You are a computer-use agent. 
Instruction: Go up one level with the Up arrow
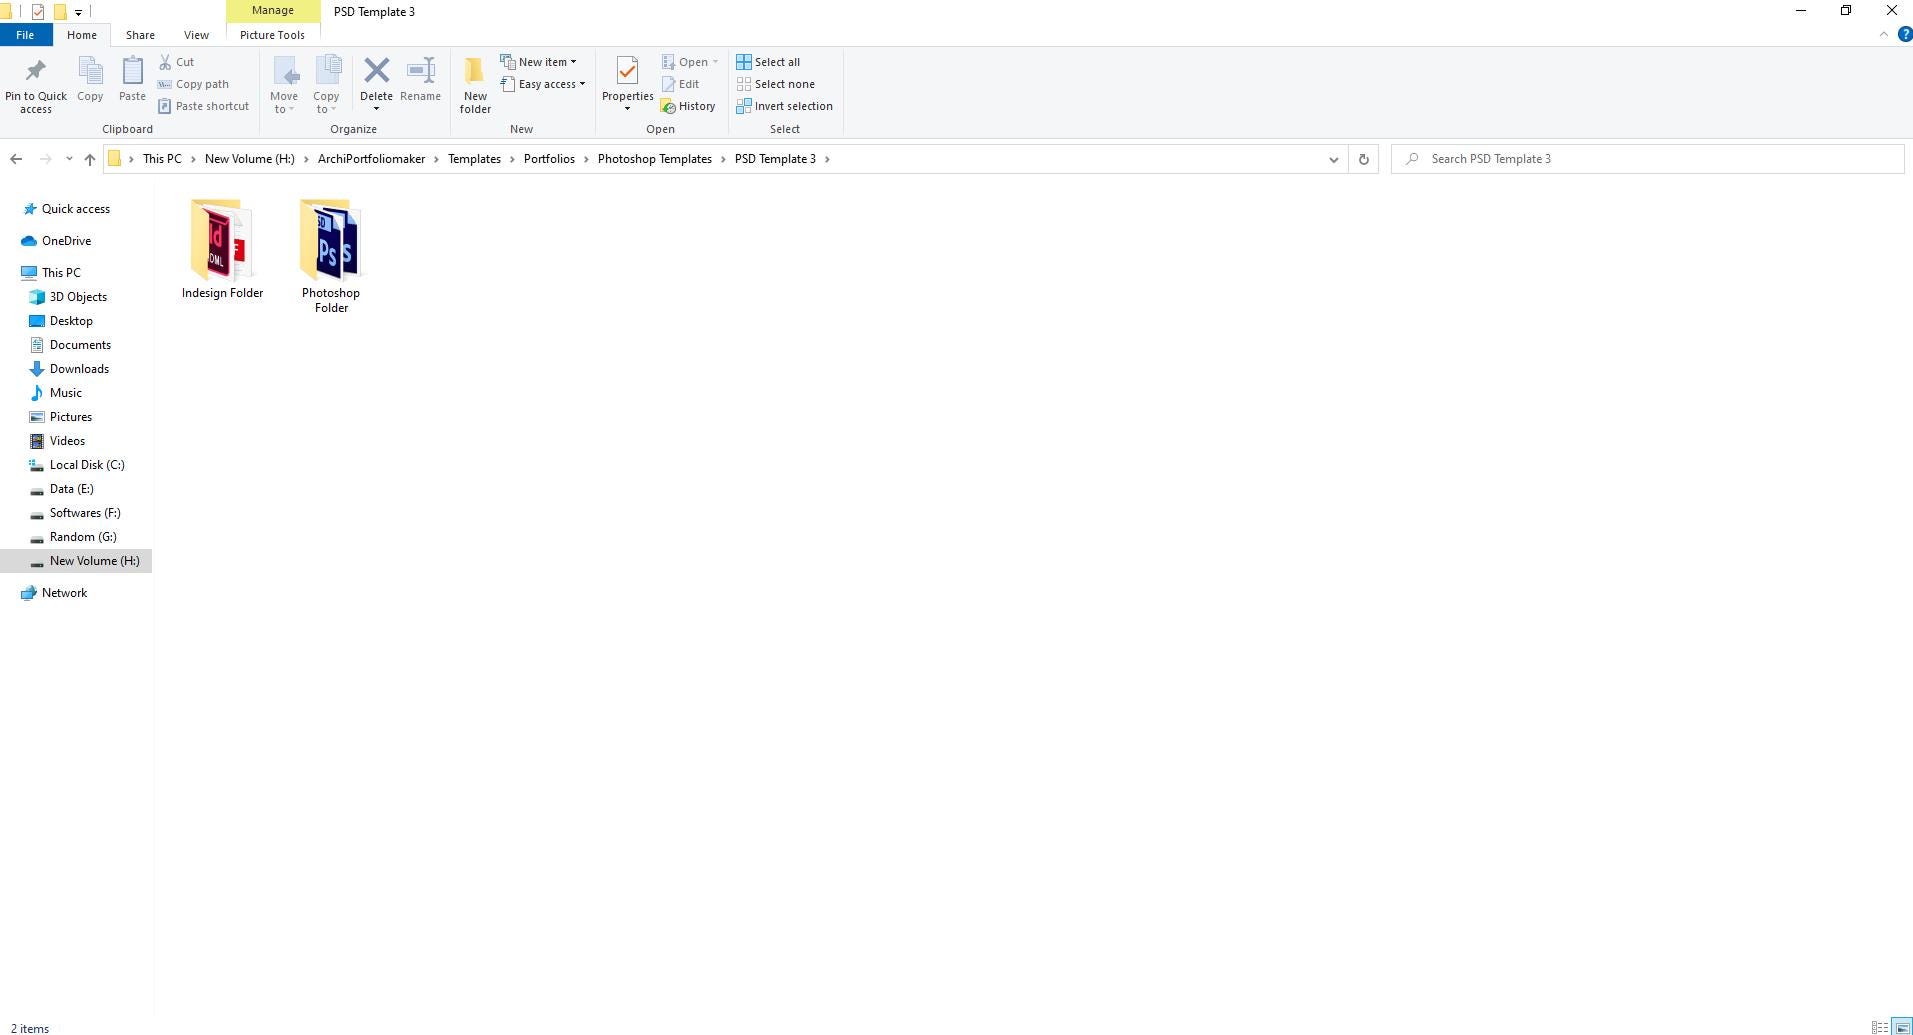coord(90,159)
